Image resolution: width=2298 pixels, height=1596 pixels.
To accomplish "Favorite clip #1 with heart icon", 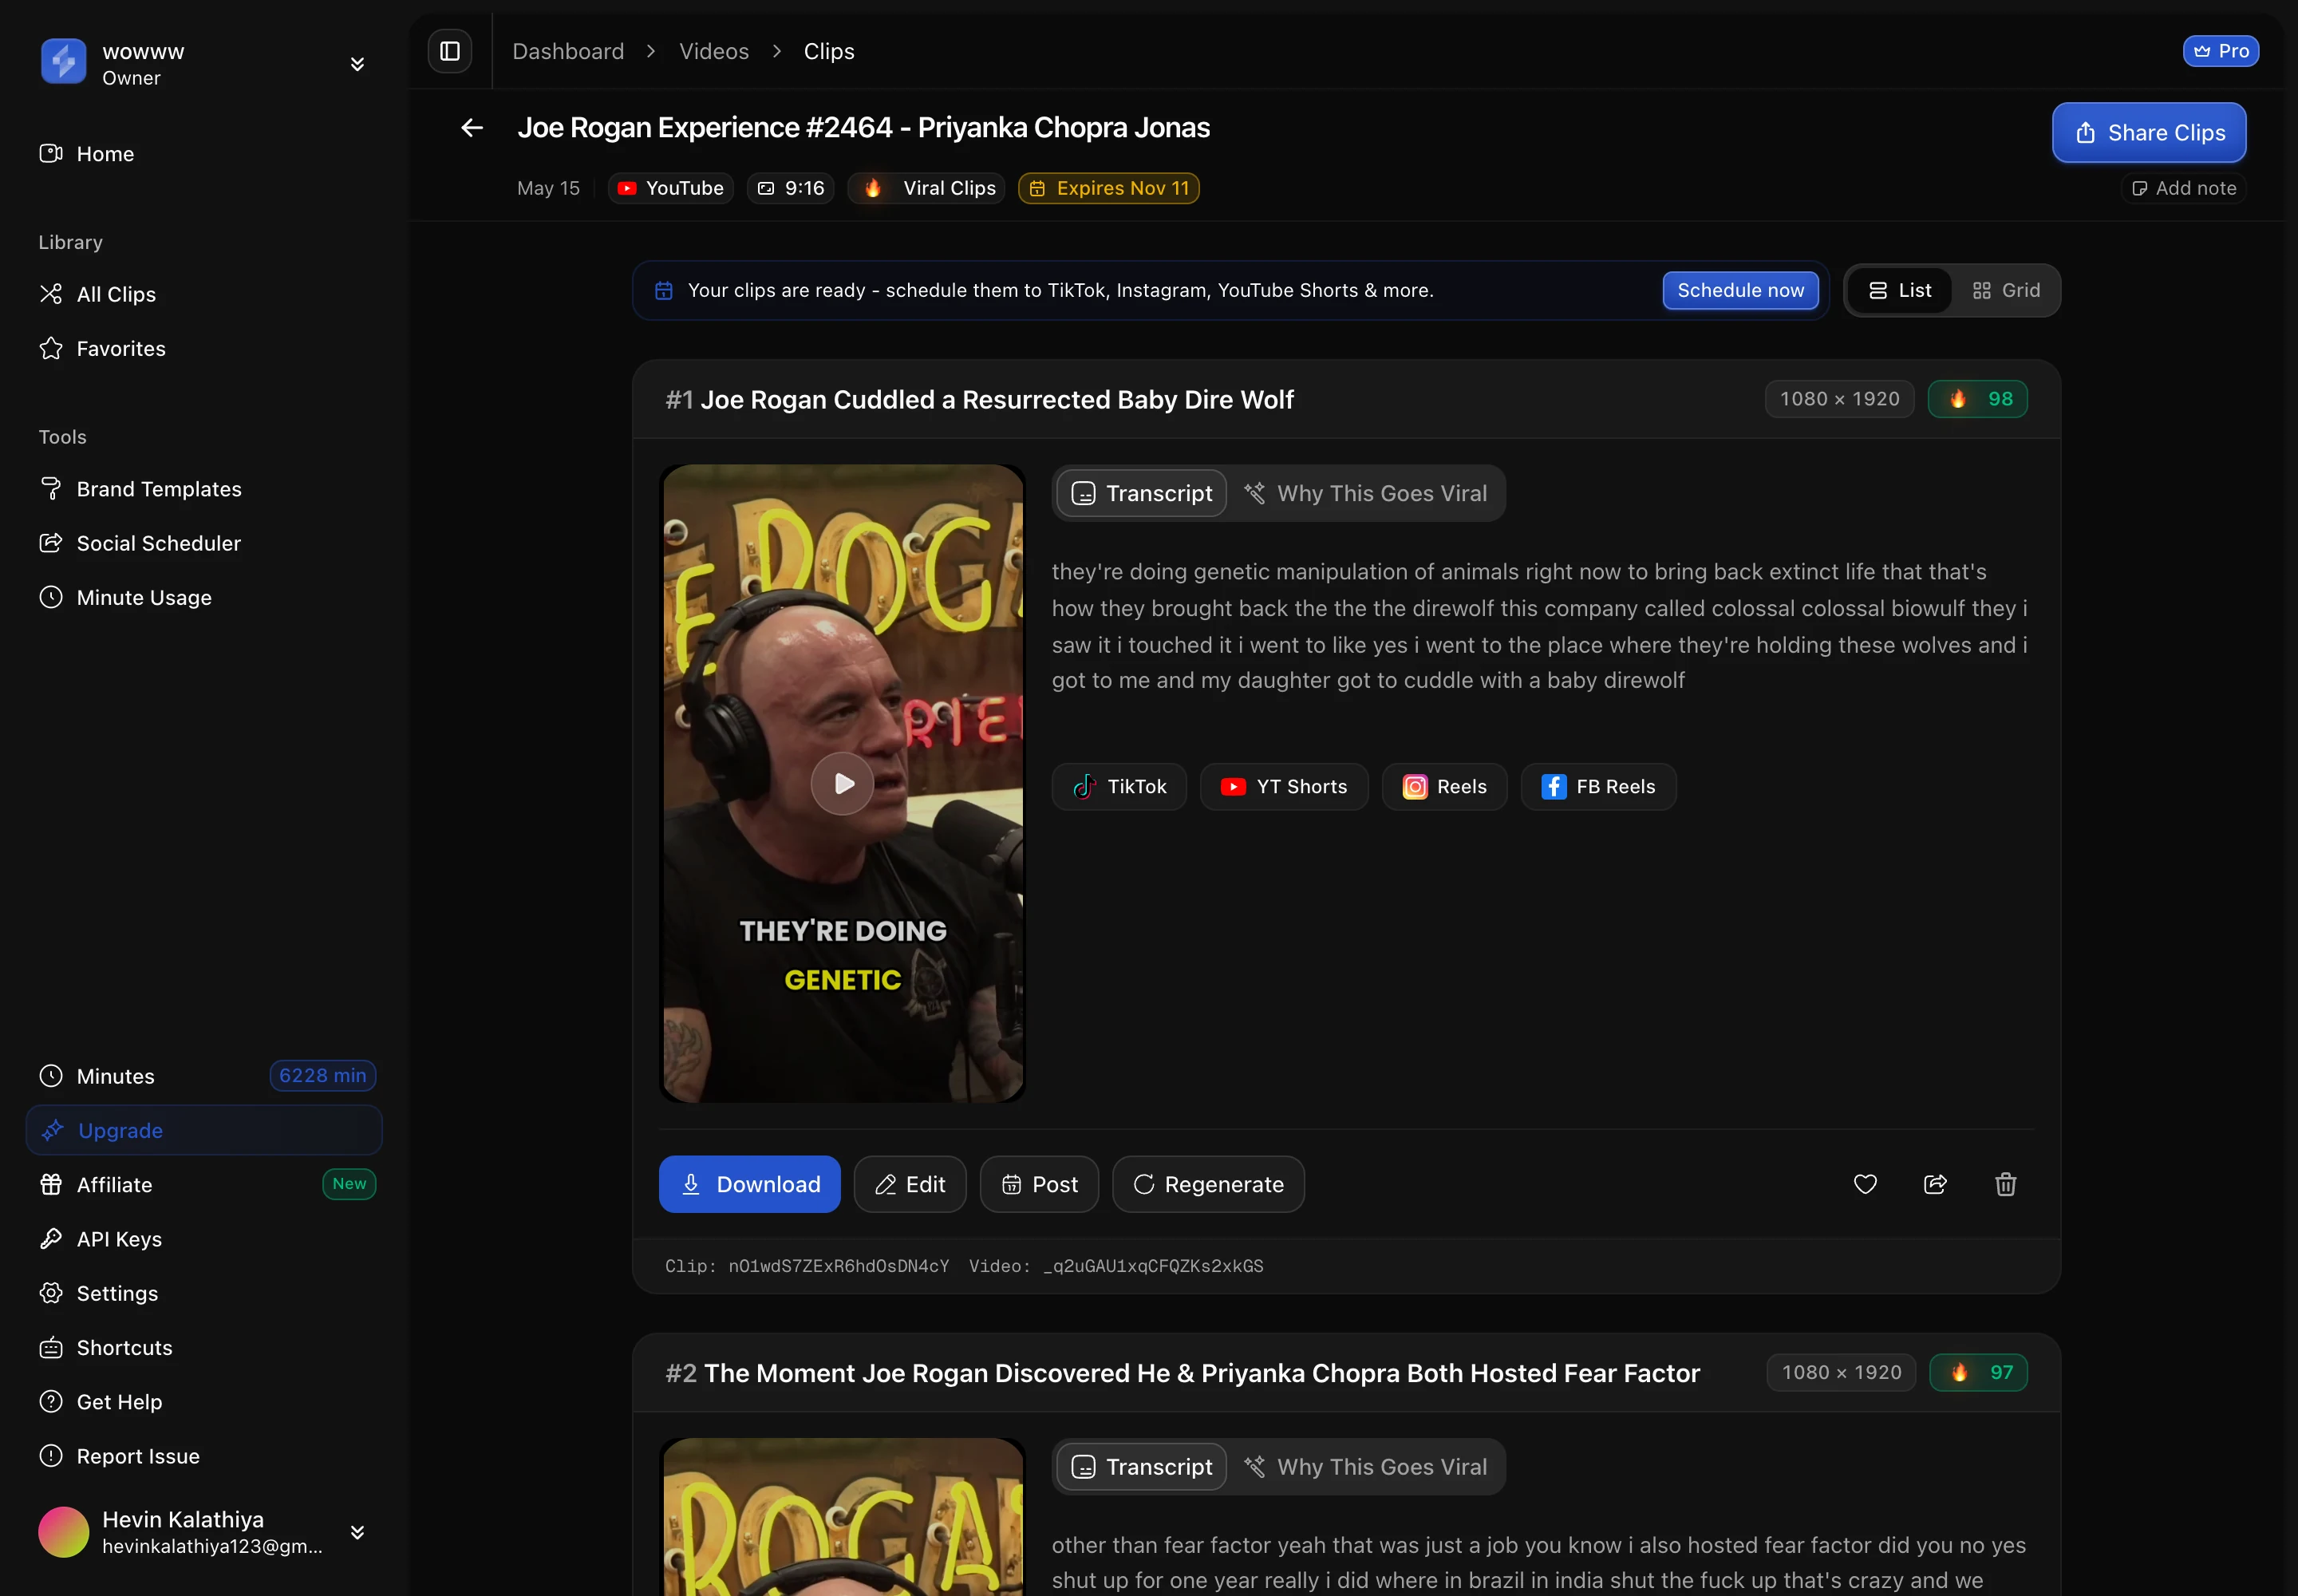I will tap(1865, 1184).
